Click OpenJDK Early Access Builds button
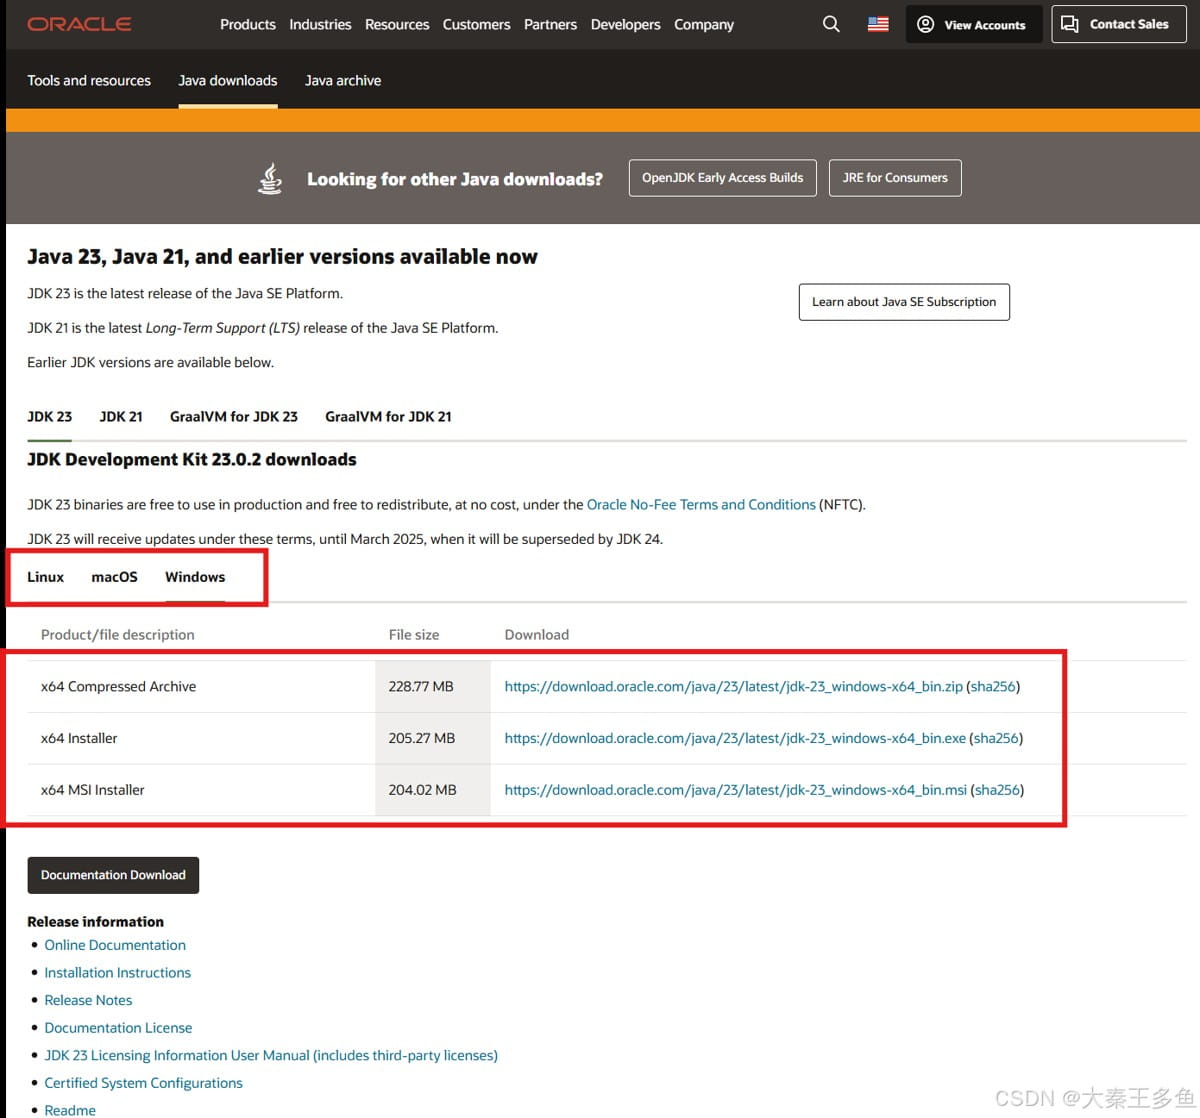The height and width of the screenshot is (1118, 1200). (x=722, y=178)
